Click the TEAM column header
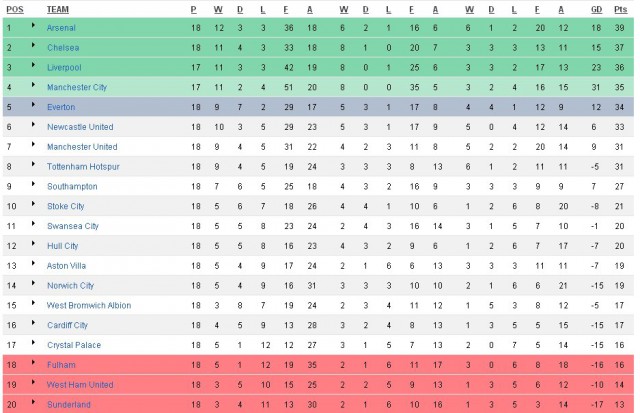 click(58, 9)
